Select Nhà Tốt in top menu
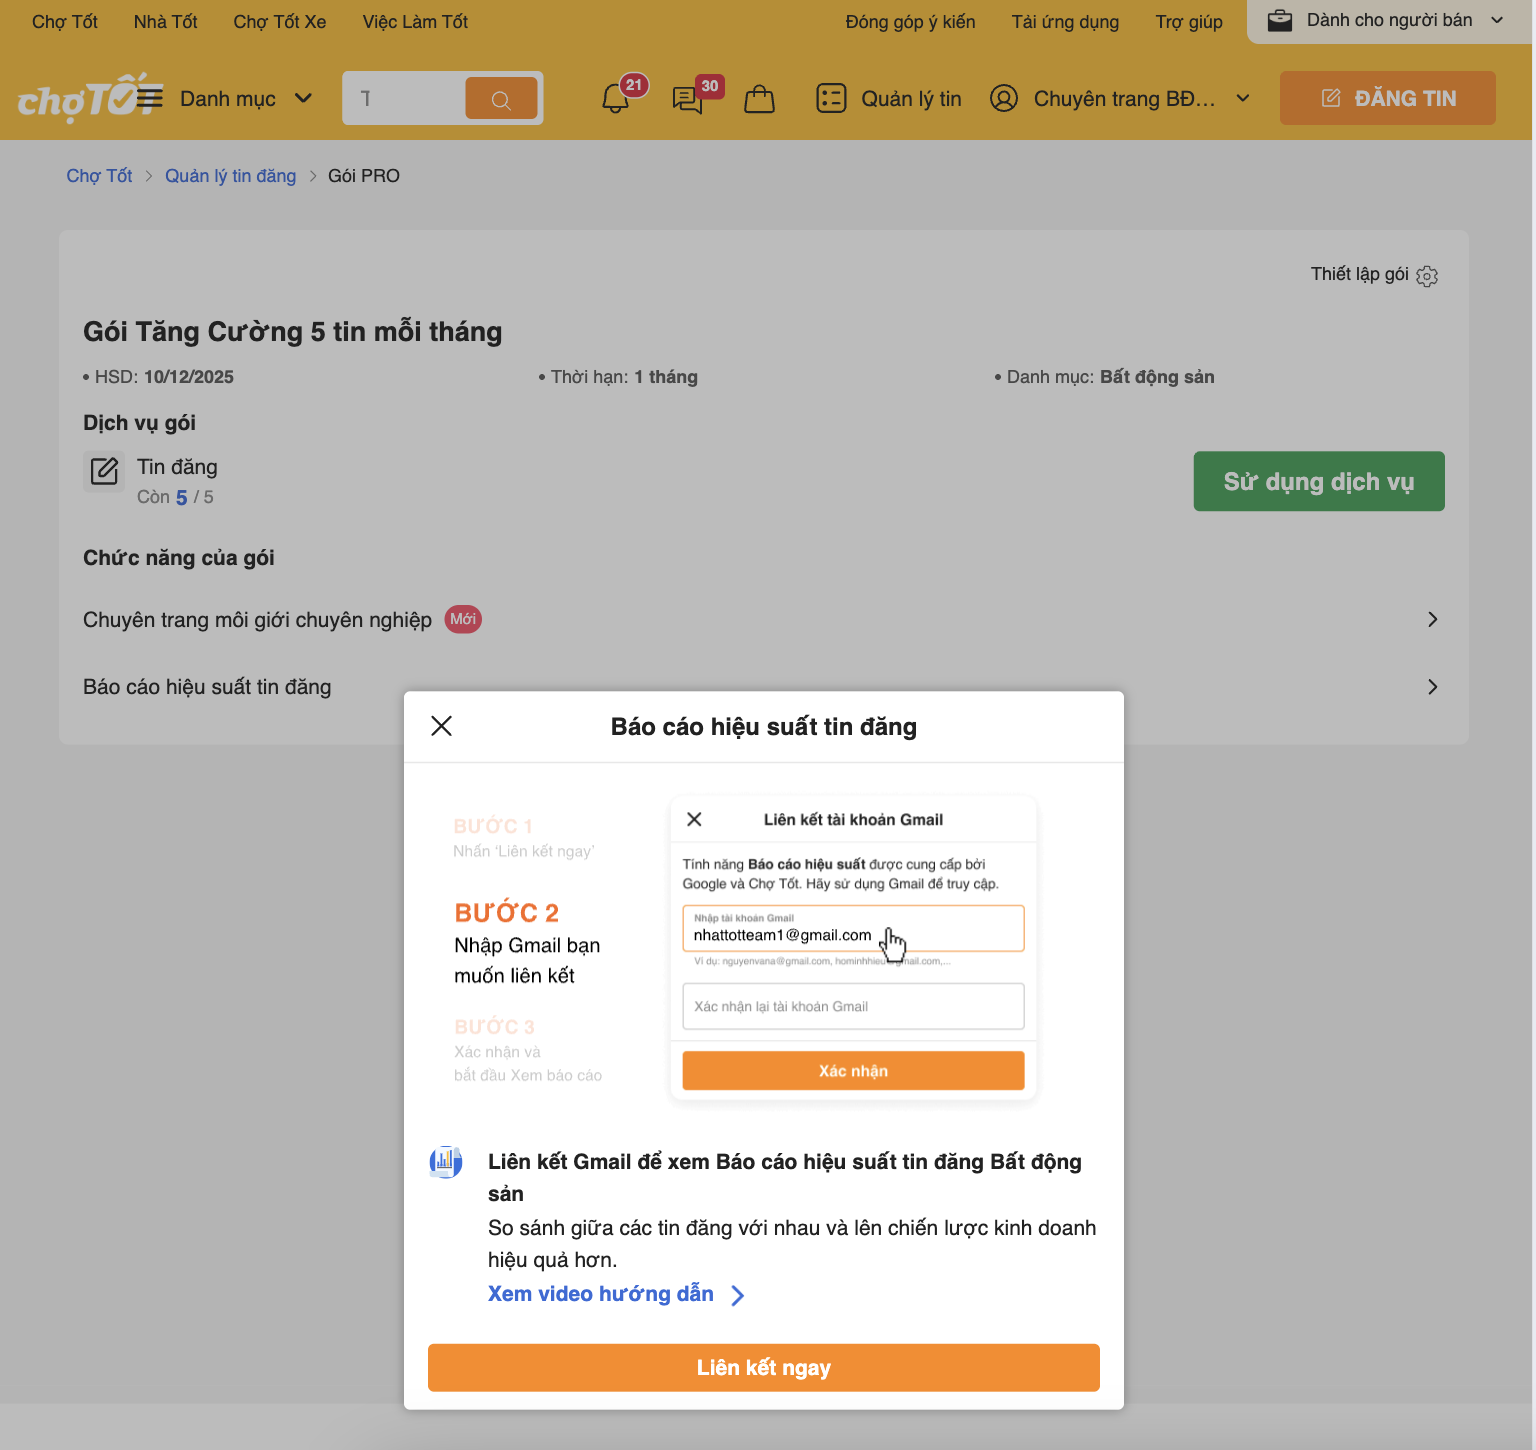Screen dimensions: 1536x1450 (165, 22)
